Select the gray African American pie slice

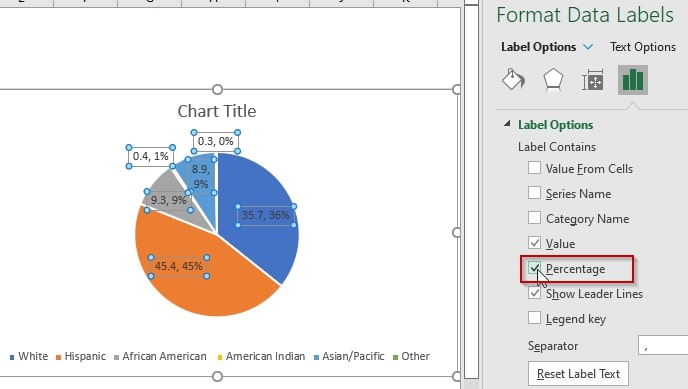(176, 186)
